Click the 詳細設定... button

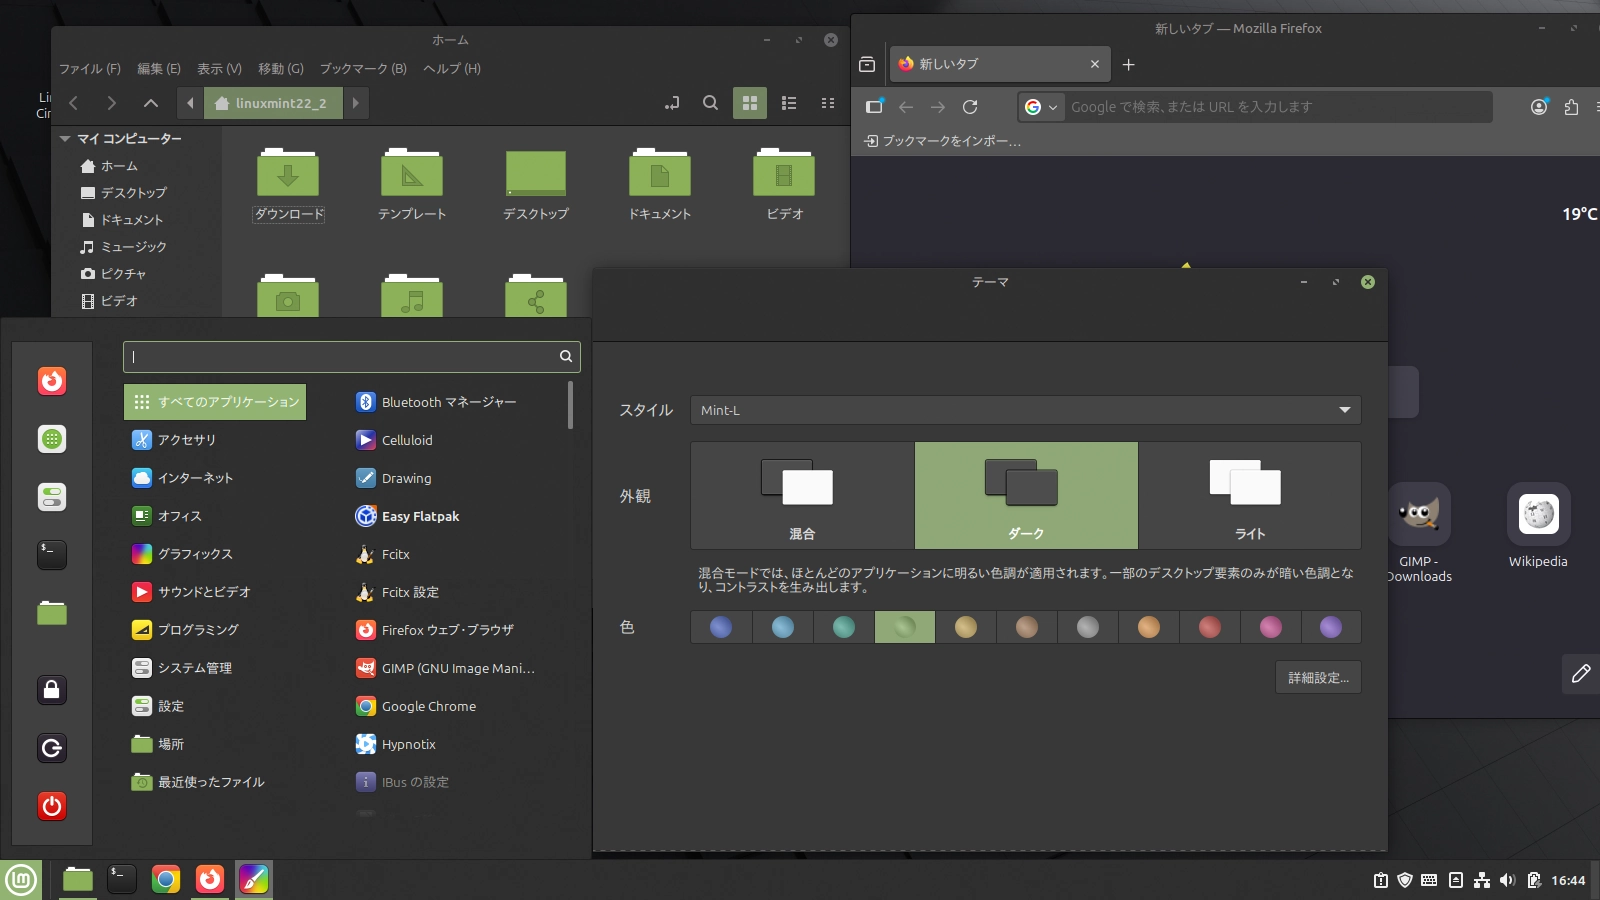1318,678
